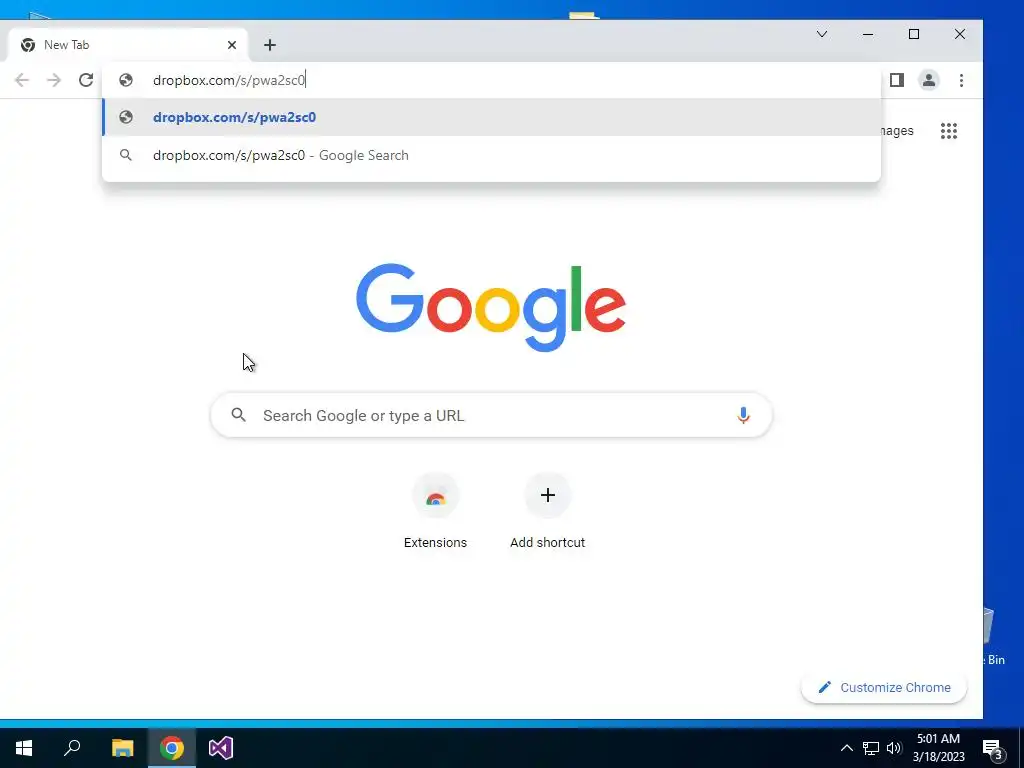
Task: Open the Extensions shortcut tile
Action: click(436, 512)
